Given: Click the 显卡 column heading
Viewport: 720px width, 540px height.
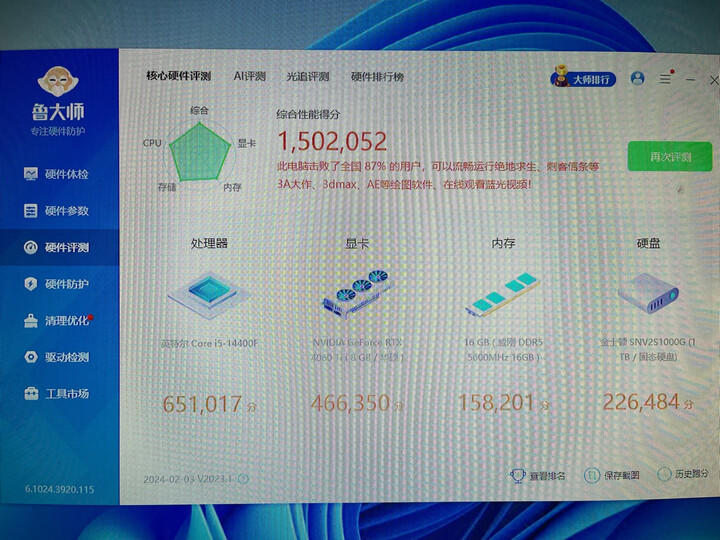Looking at the screenshot, I should point(357,243).
